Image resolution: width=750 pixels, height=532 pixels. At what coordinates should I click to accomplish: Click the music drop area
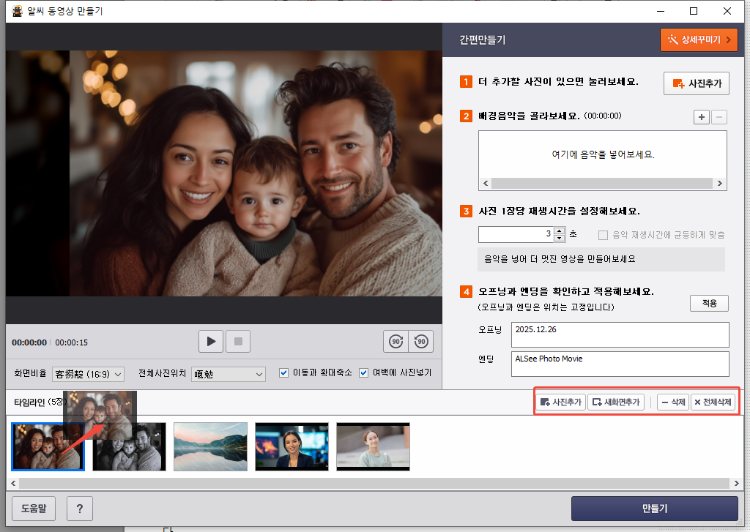pyautogui.click(x=602, y=155)
